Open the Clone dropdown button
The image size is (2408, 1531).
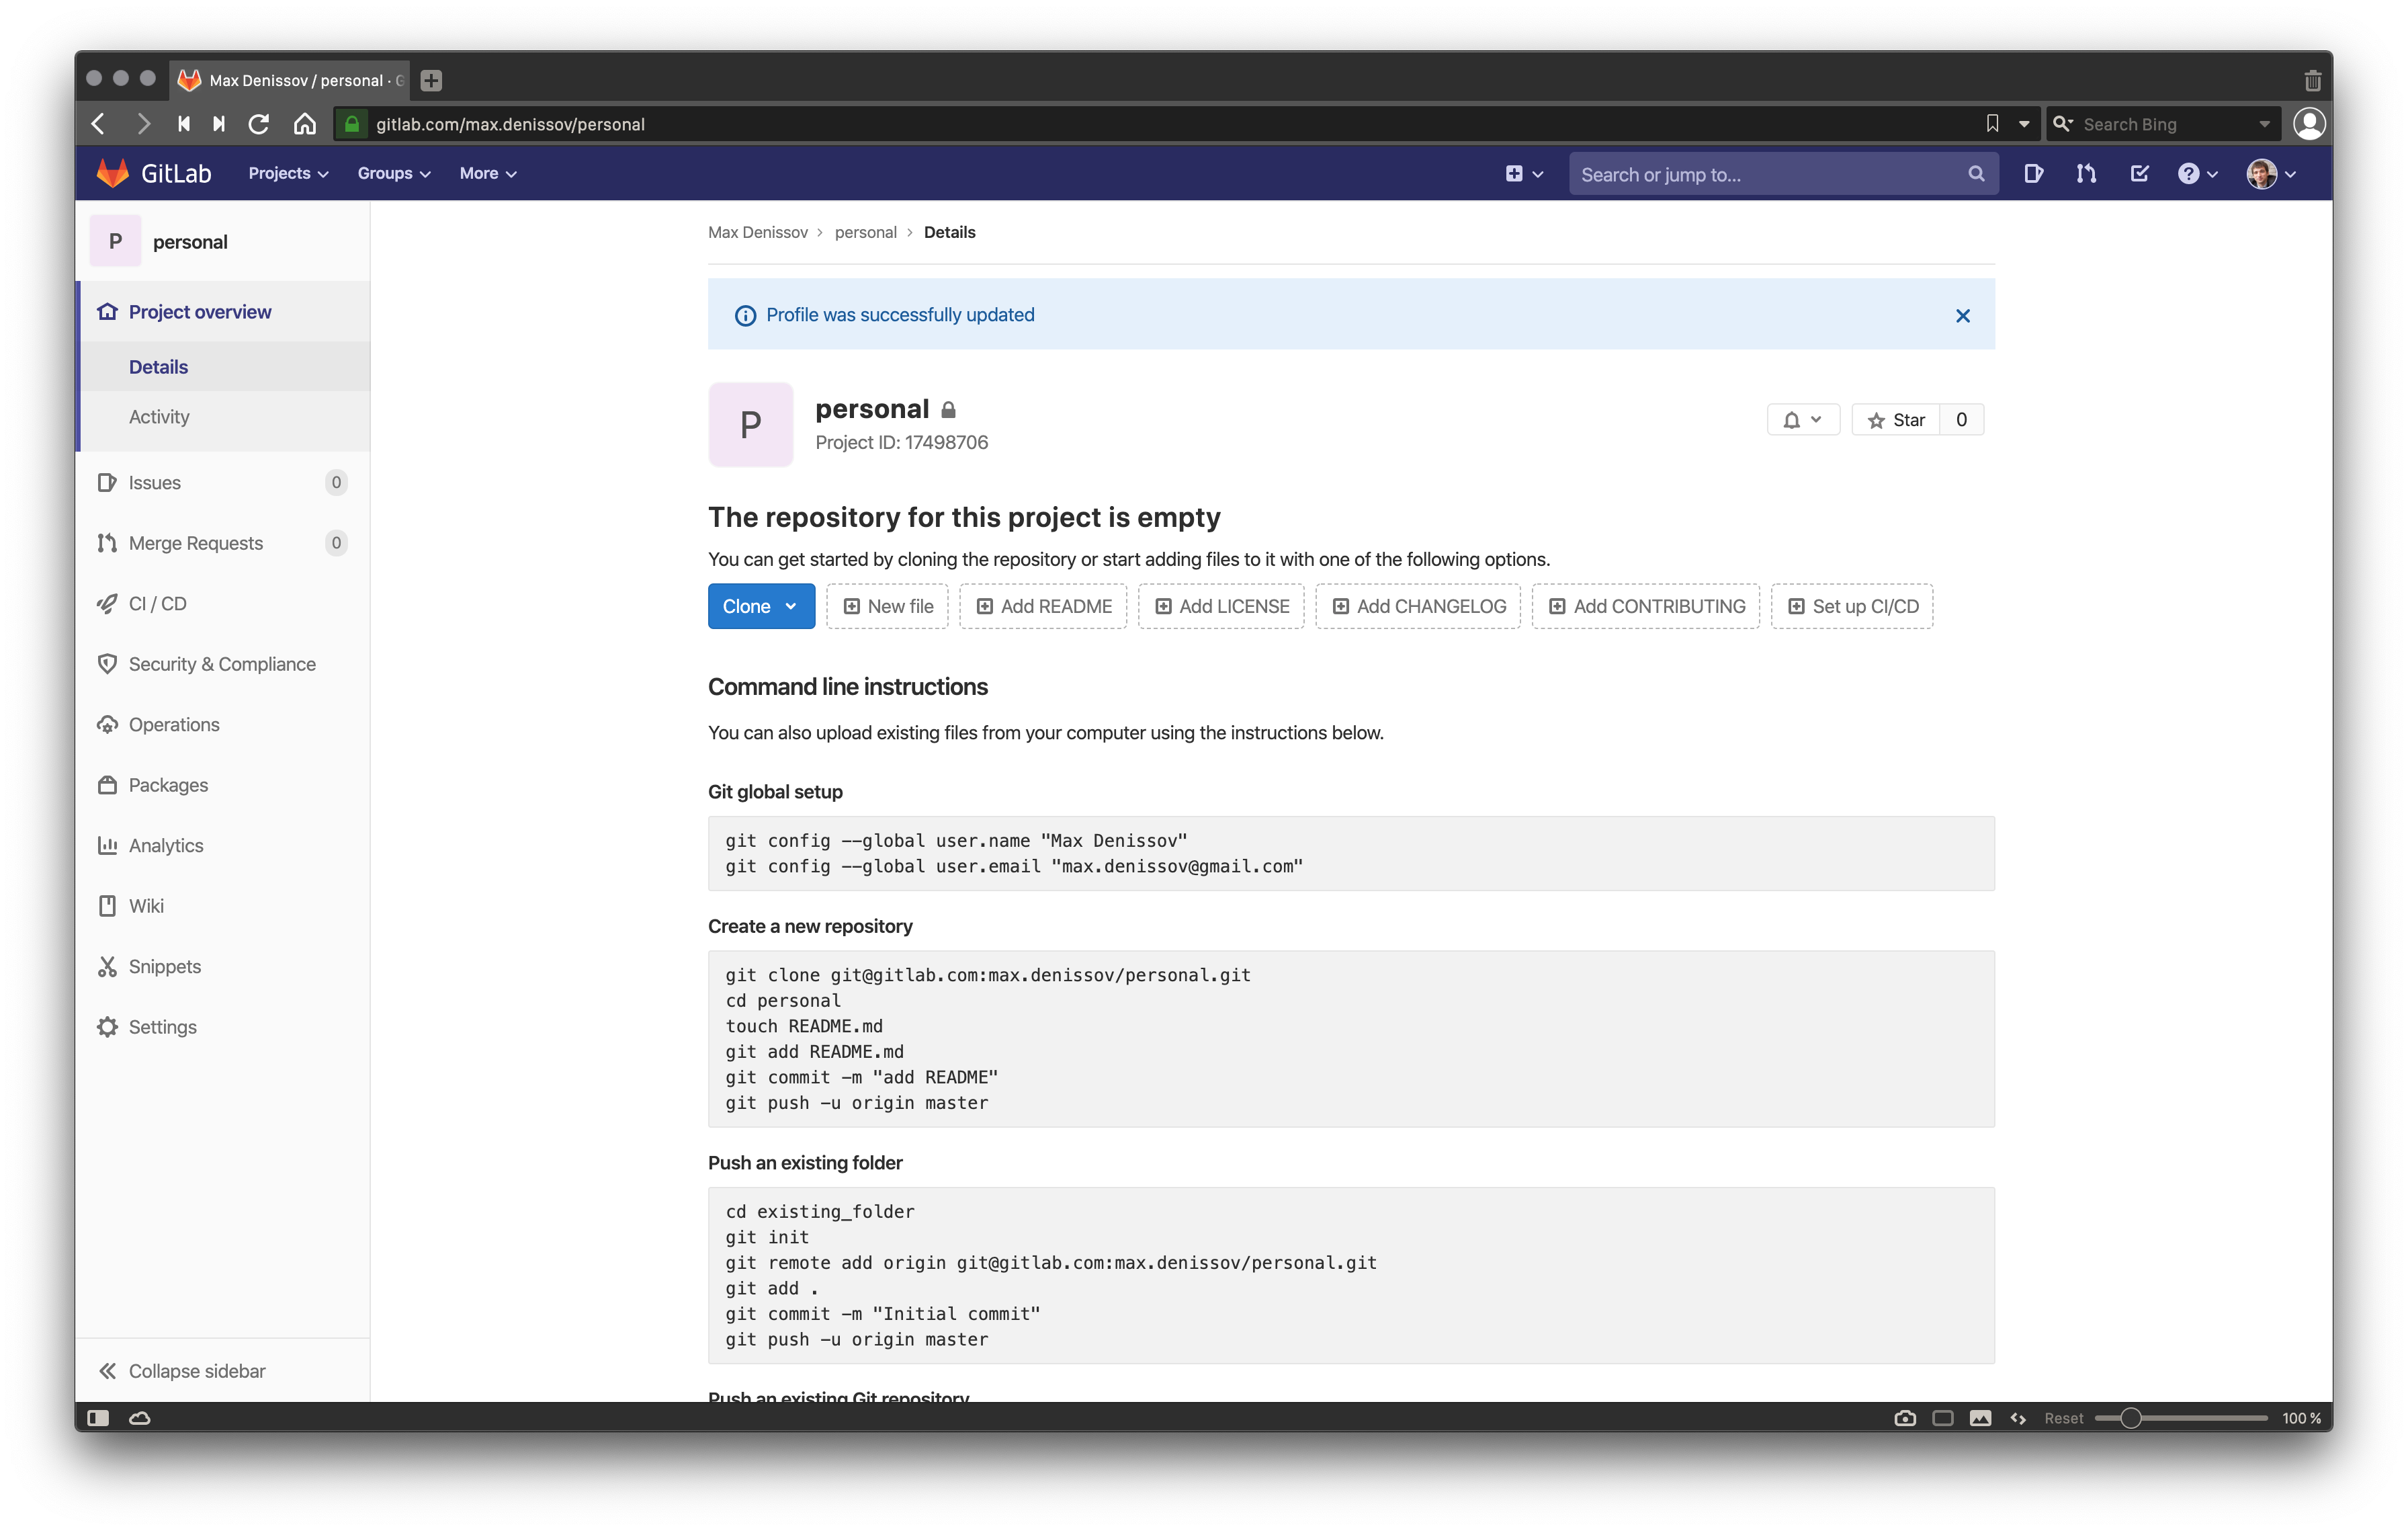pos(761,606)
